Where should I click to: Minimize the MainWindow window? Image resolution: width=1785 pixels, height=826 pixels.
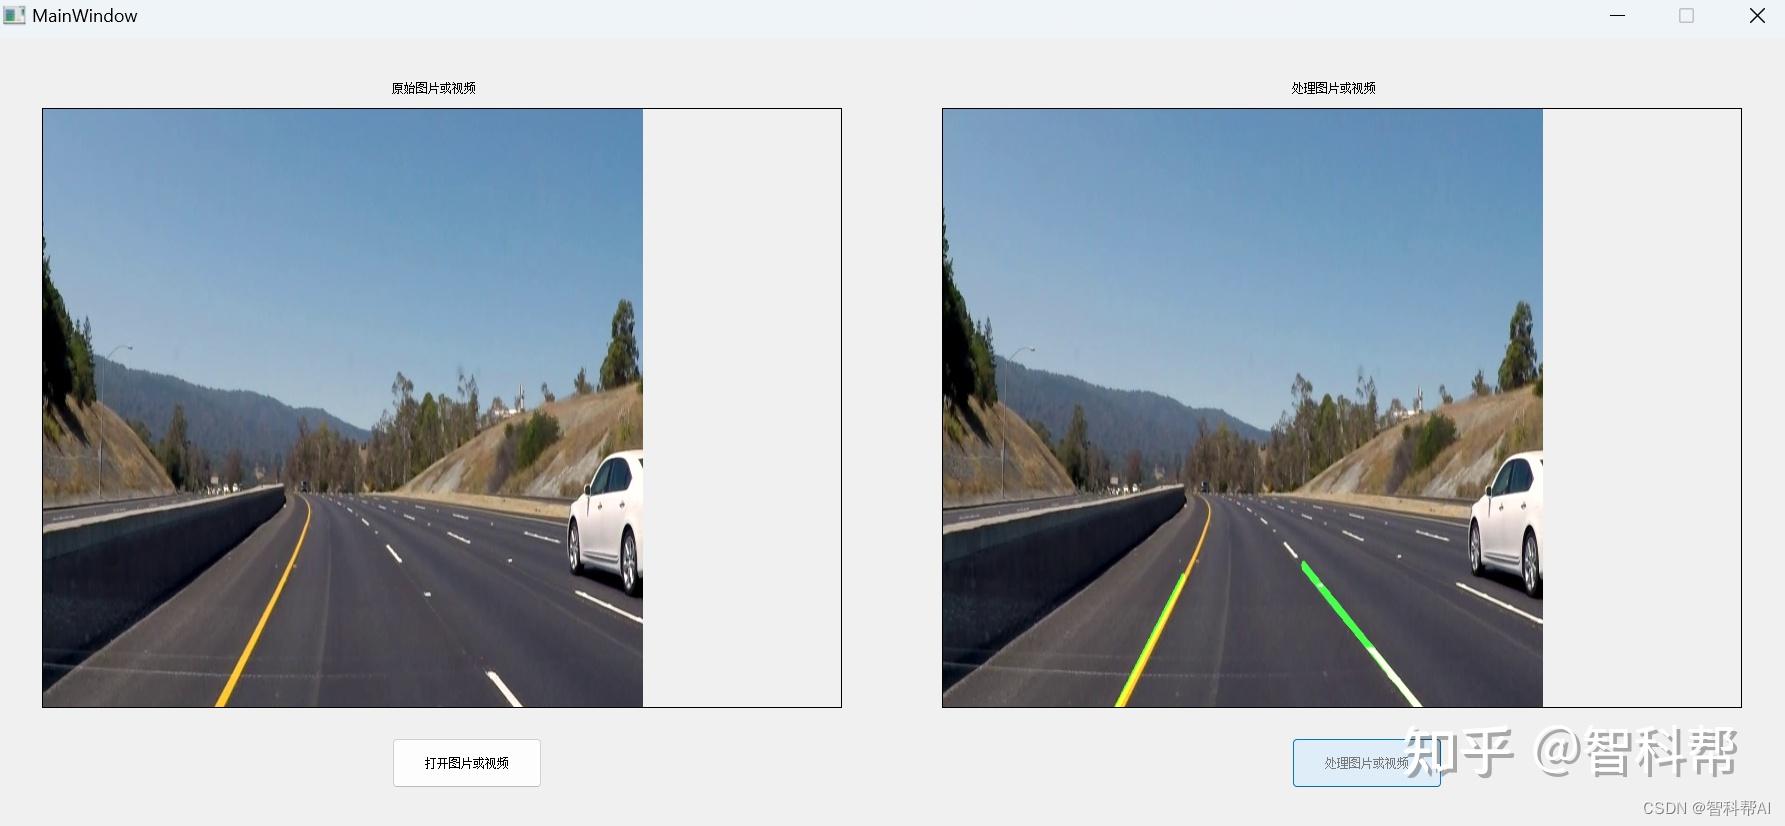(1617, 16)
